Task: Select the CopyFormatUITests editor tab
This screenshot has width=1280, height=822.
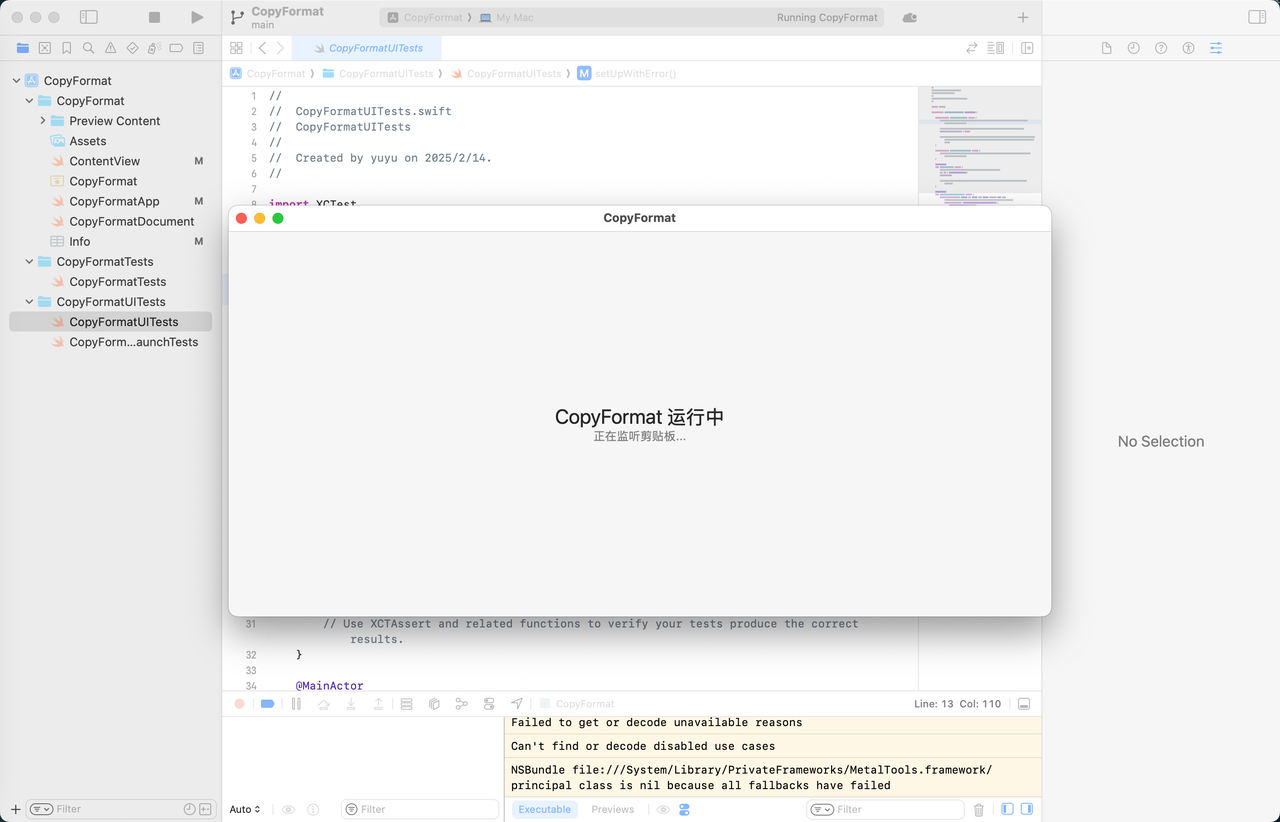Action: click(x=367, y=48)
